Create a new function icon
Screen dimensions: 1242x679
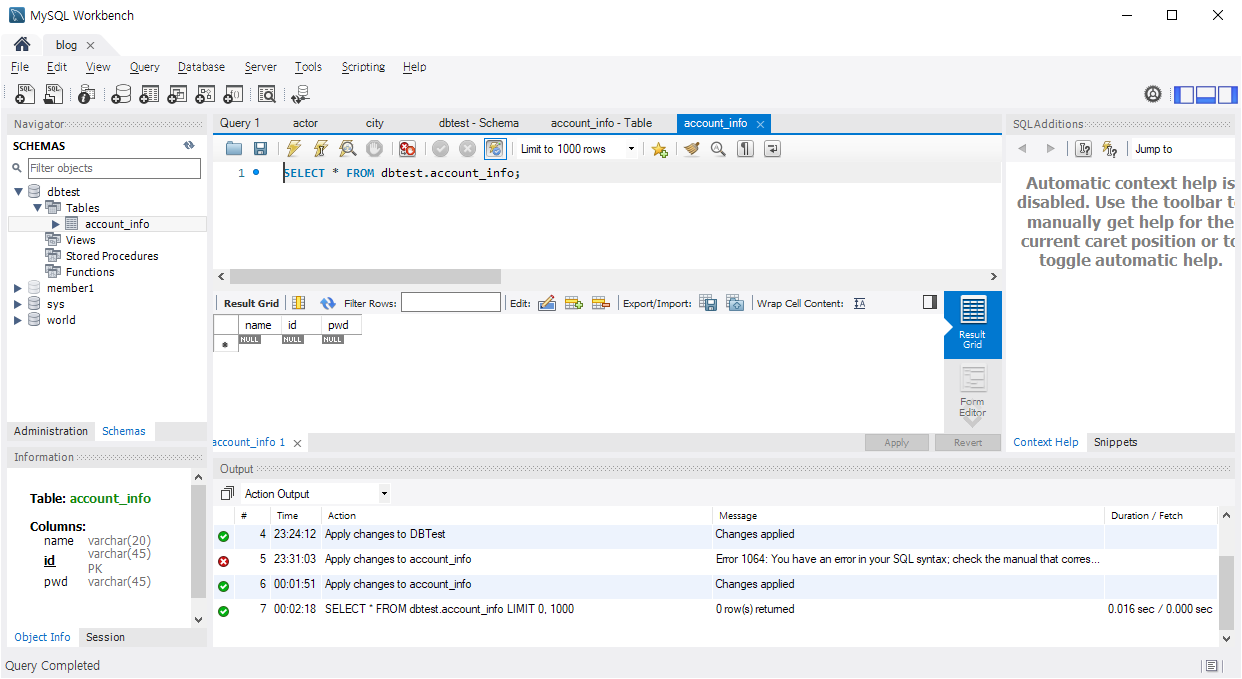pyautogui.click(x=233, y=94)
